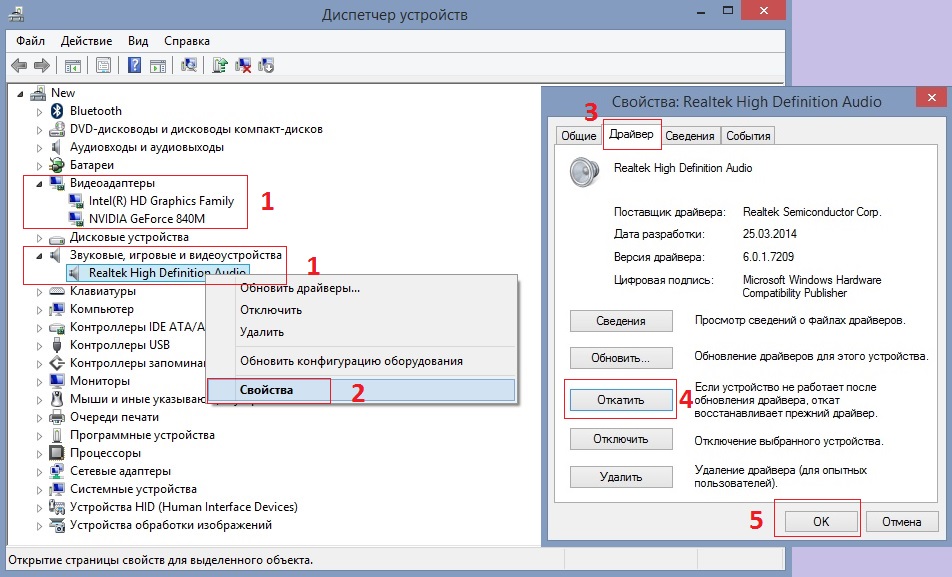Expand Дисковые устройства category
952x577 pixels.
(39, 237)
